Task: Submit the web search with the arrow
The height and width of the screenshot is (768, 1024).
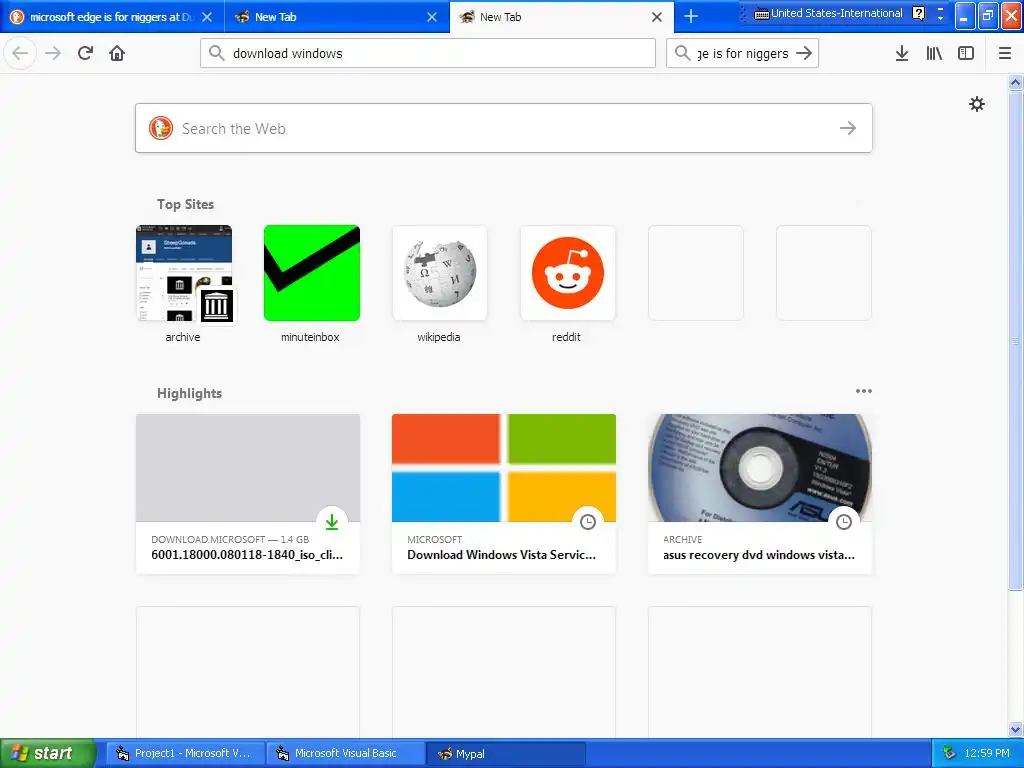Action: pyautogui.click(x=848, y=128)
